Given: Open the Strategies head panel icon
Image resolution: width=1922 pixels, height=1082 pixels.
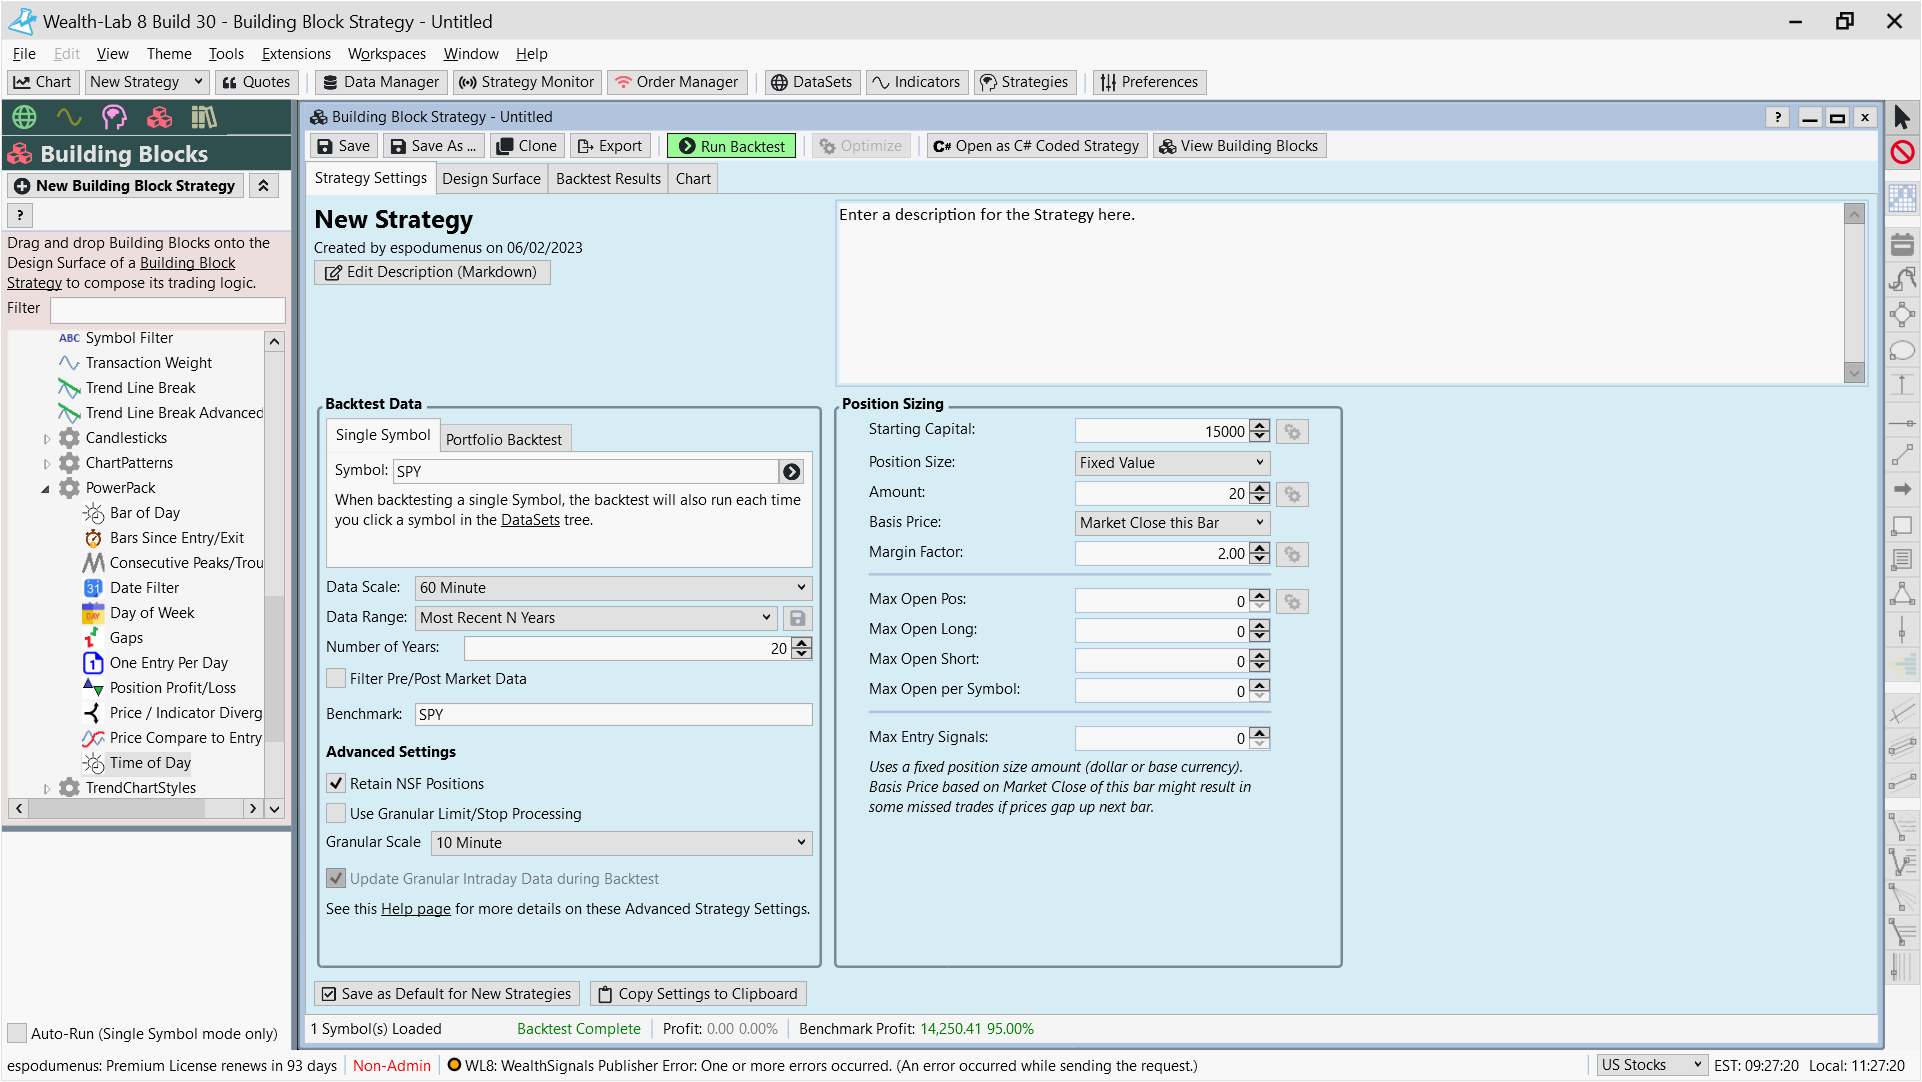Looking at the screenshot, I should pos(114,118).
